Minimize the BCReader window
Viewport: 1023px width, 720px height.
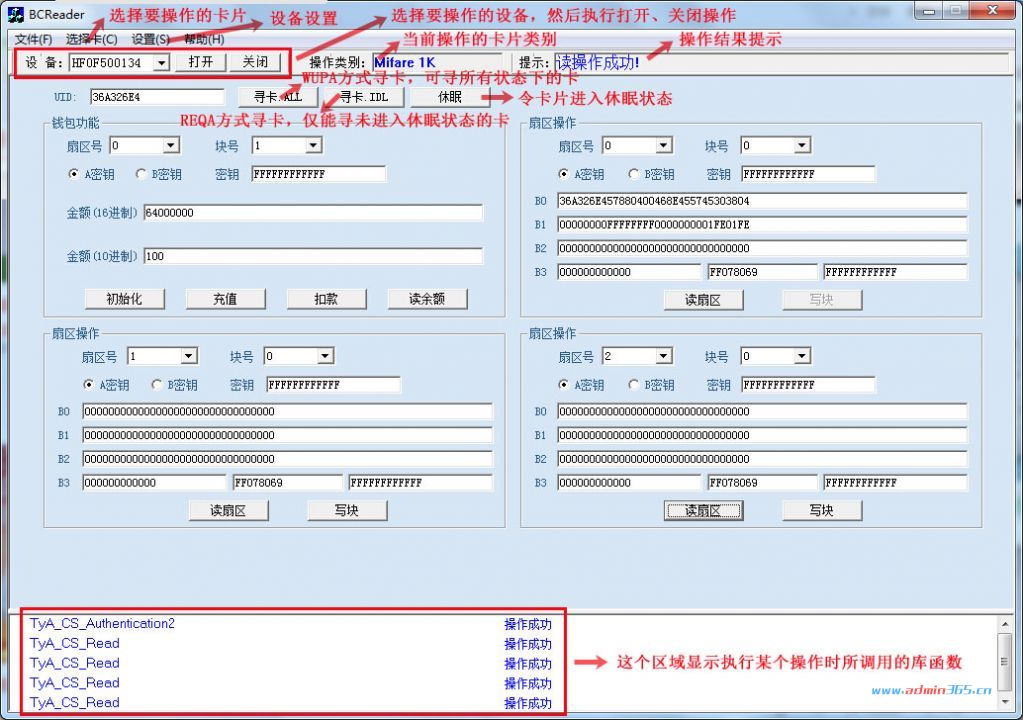[x=929, y=11]
